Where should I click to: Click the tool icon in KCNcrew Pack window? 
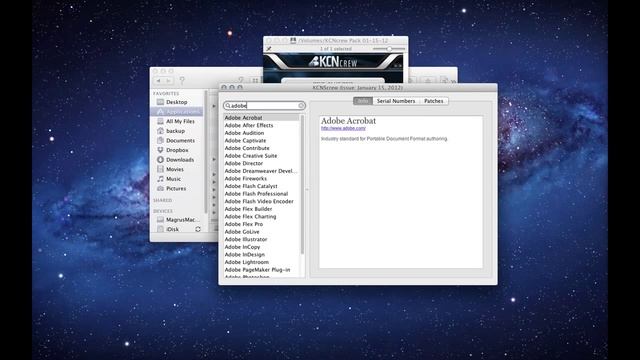click(x=269, y=49)
